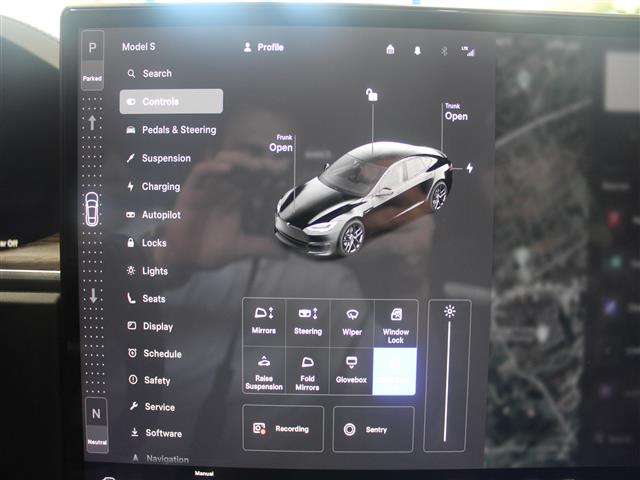640x480 pixels.
Task: Open the Suspension settings
Action: tap(158, 158)
